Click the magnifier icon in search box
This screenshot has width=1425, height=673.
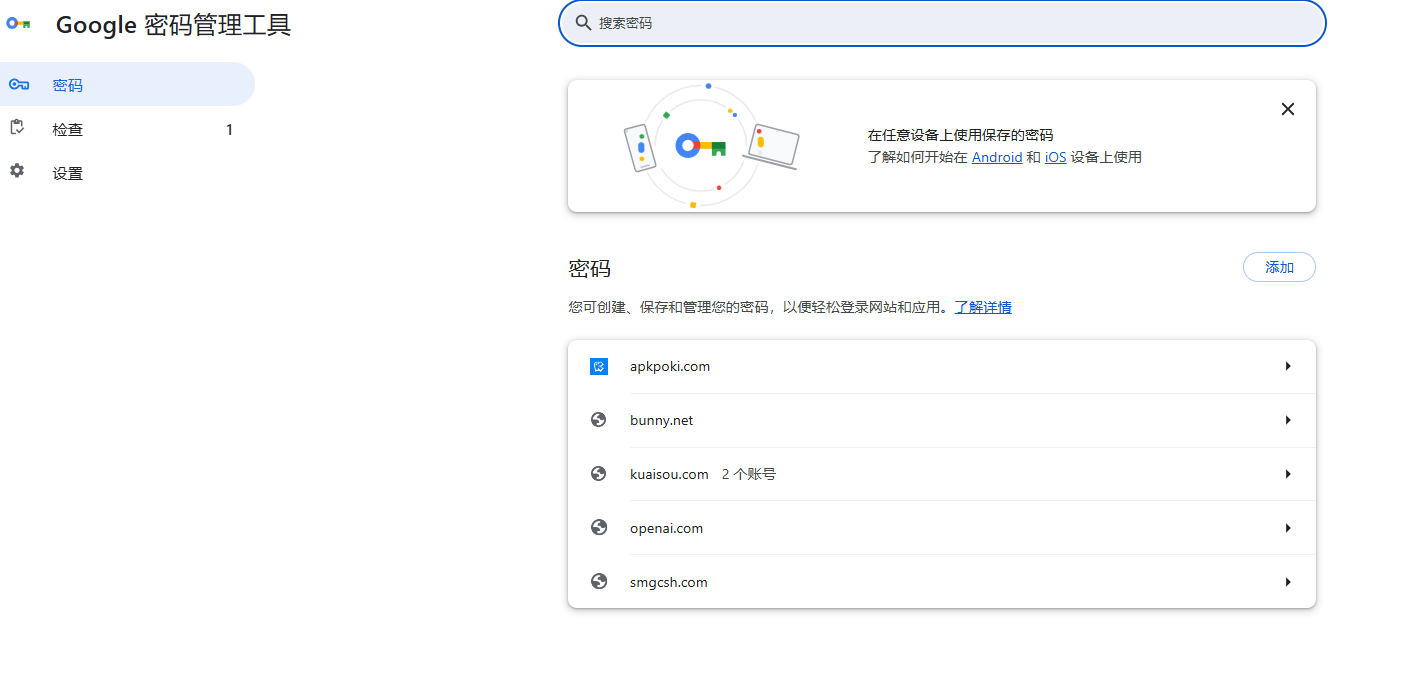click(583, 23)
